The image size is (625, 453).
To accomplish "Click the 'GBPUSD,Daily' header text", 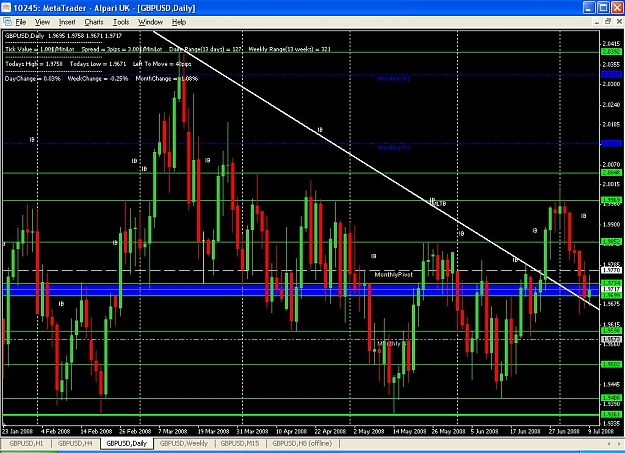I will tap(24, 36).
